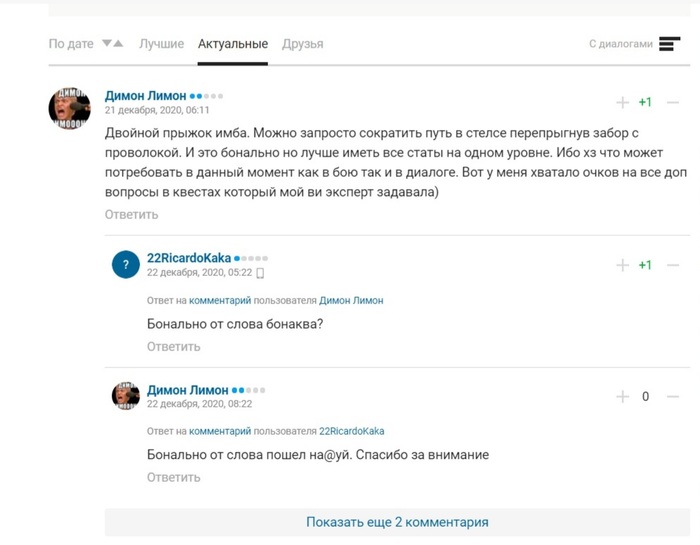The width and height of the screenshot is (700, 545).
Task: Upvote 22RicardoKaka's comment with plus icon
Action: coord(622,265)
